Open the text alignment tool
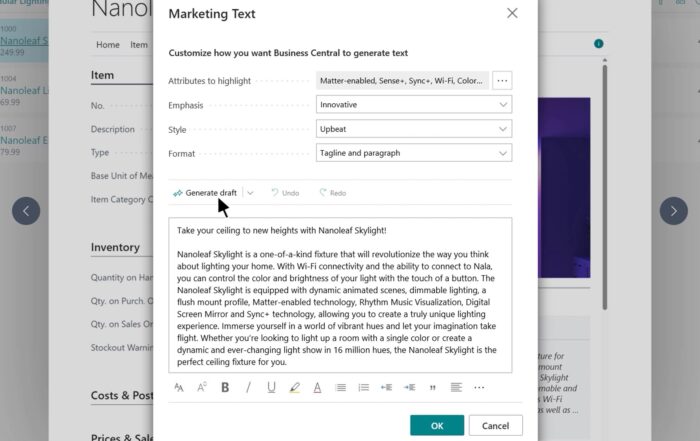 click(x=456, y=387)
